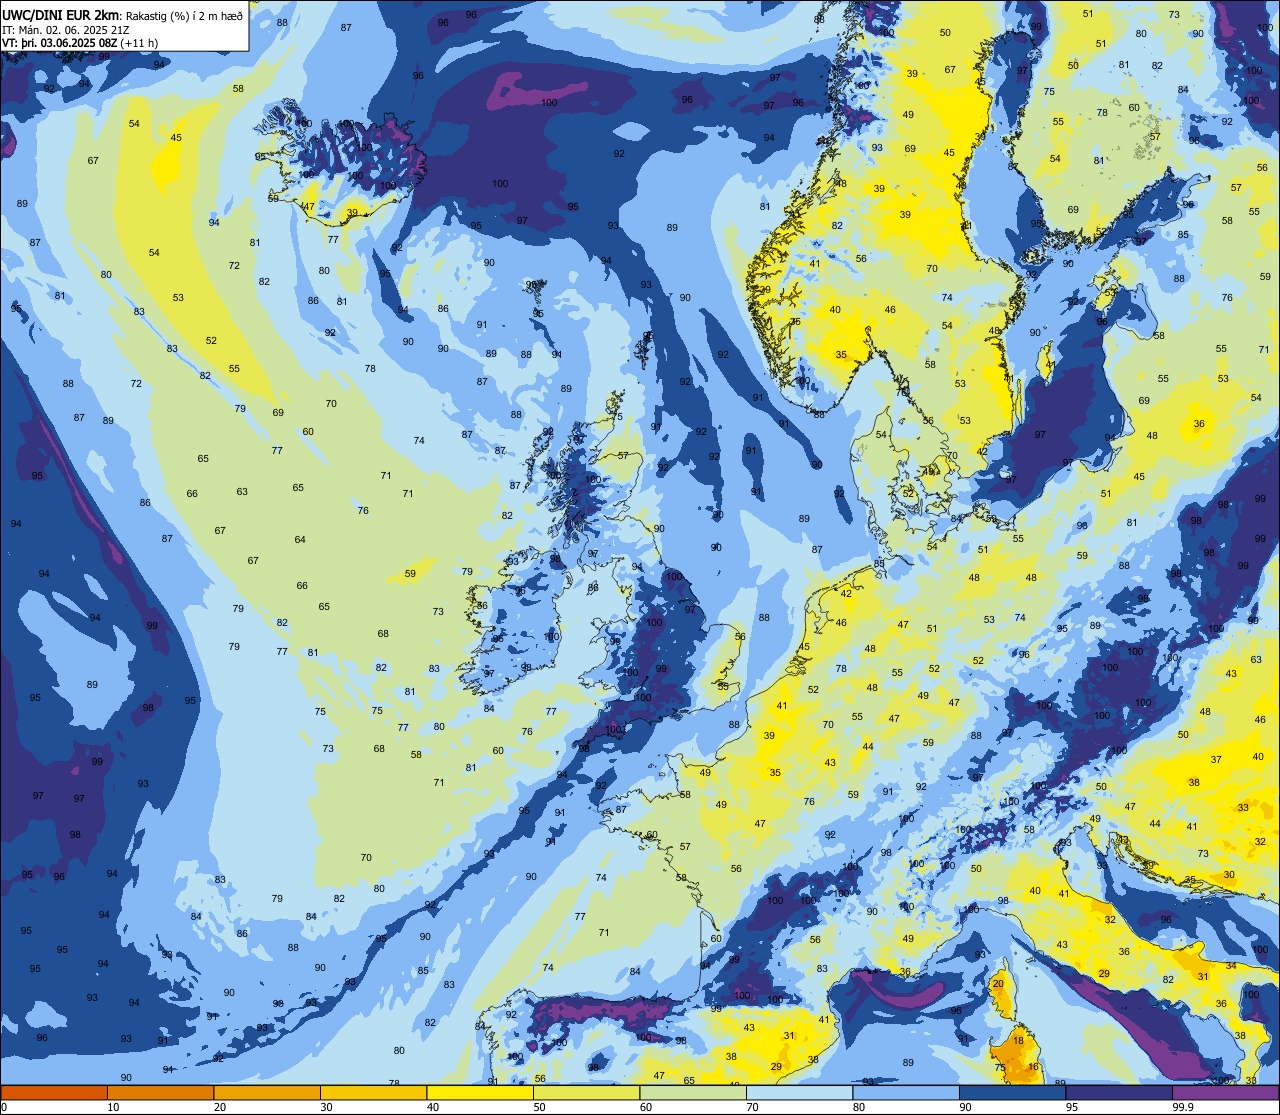Viewport: 1280px width, 1115px height.
Task: Click the '95' legend scale label
Action: click(1072, 1106)
